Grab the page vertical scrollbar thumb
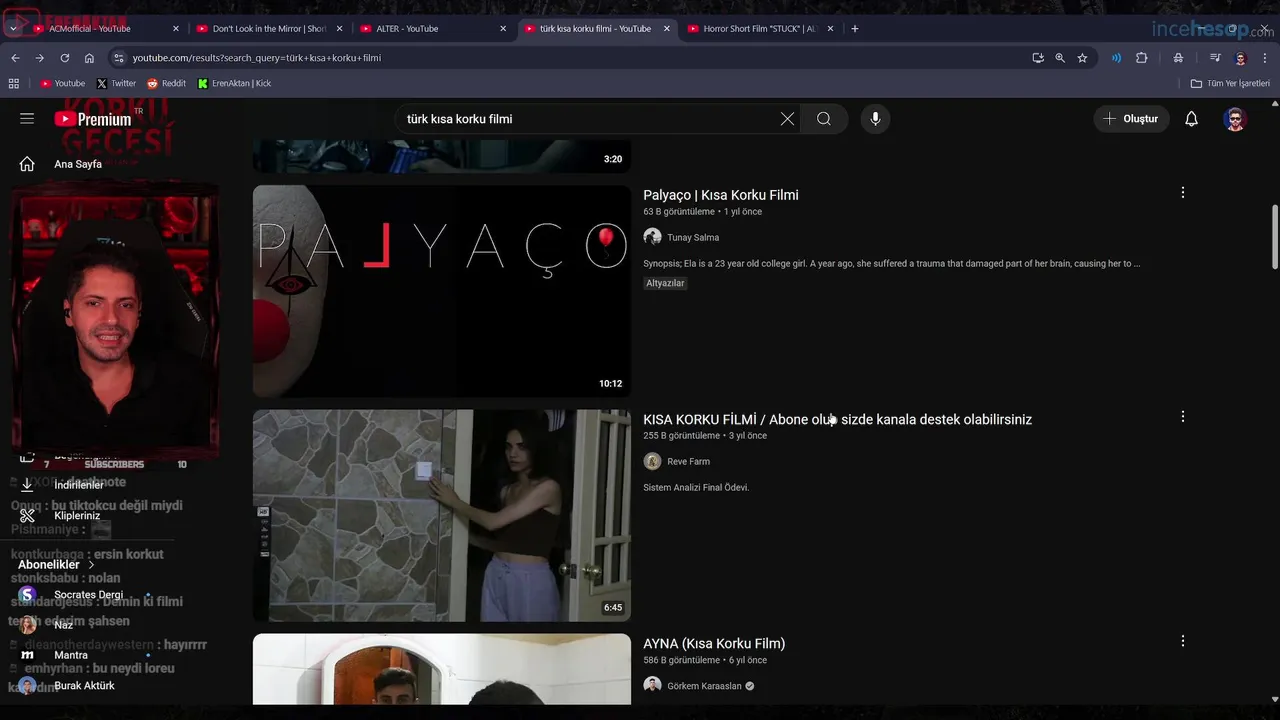 click(1274, 236)
